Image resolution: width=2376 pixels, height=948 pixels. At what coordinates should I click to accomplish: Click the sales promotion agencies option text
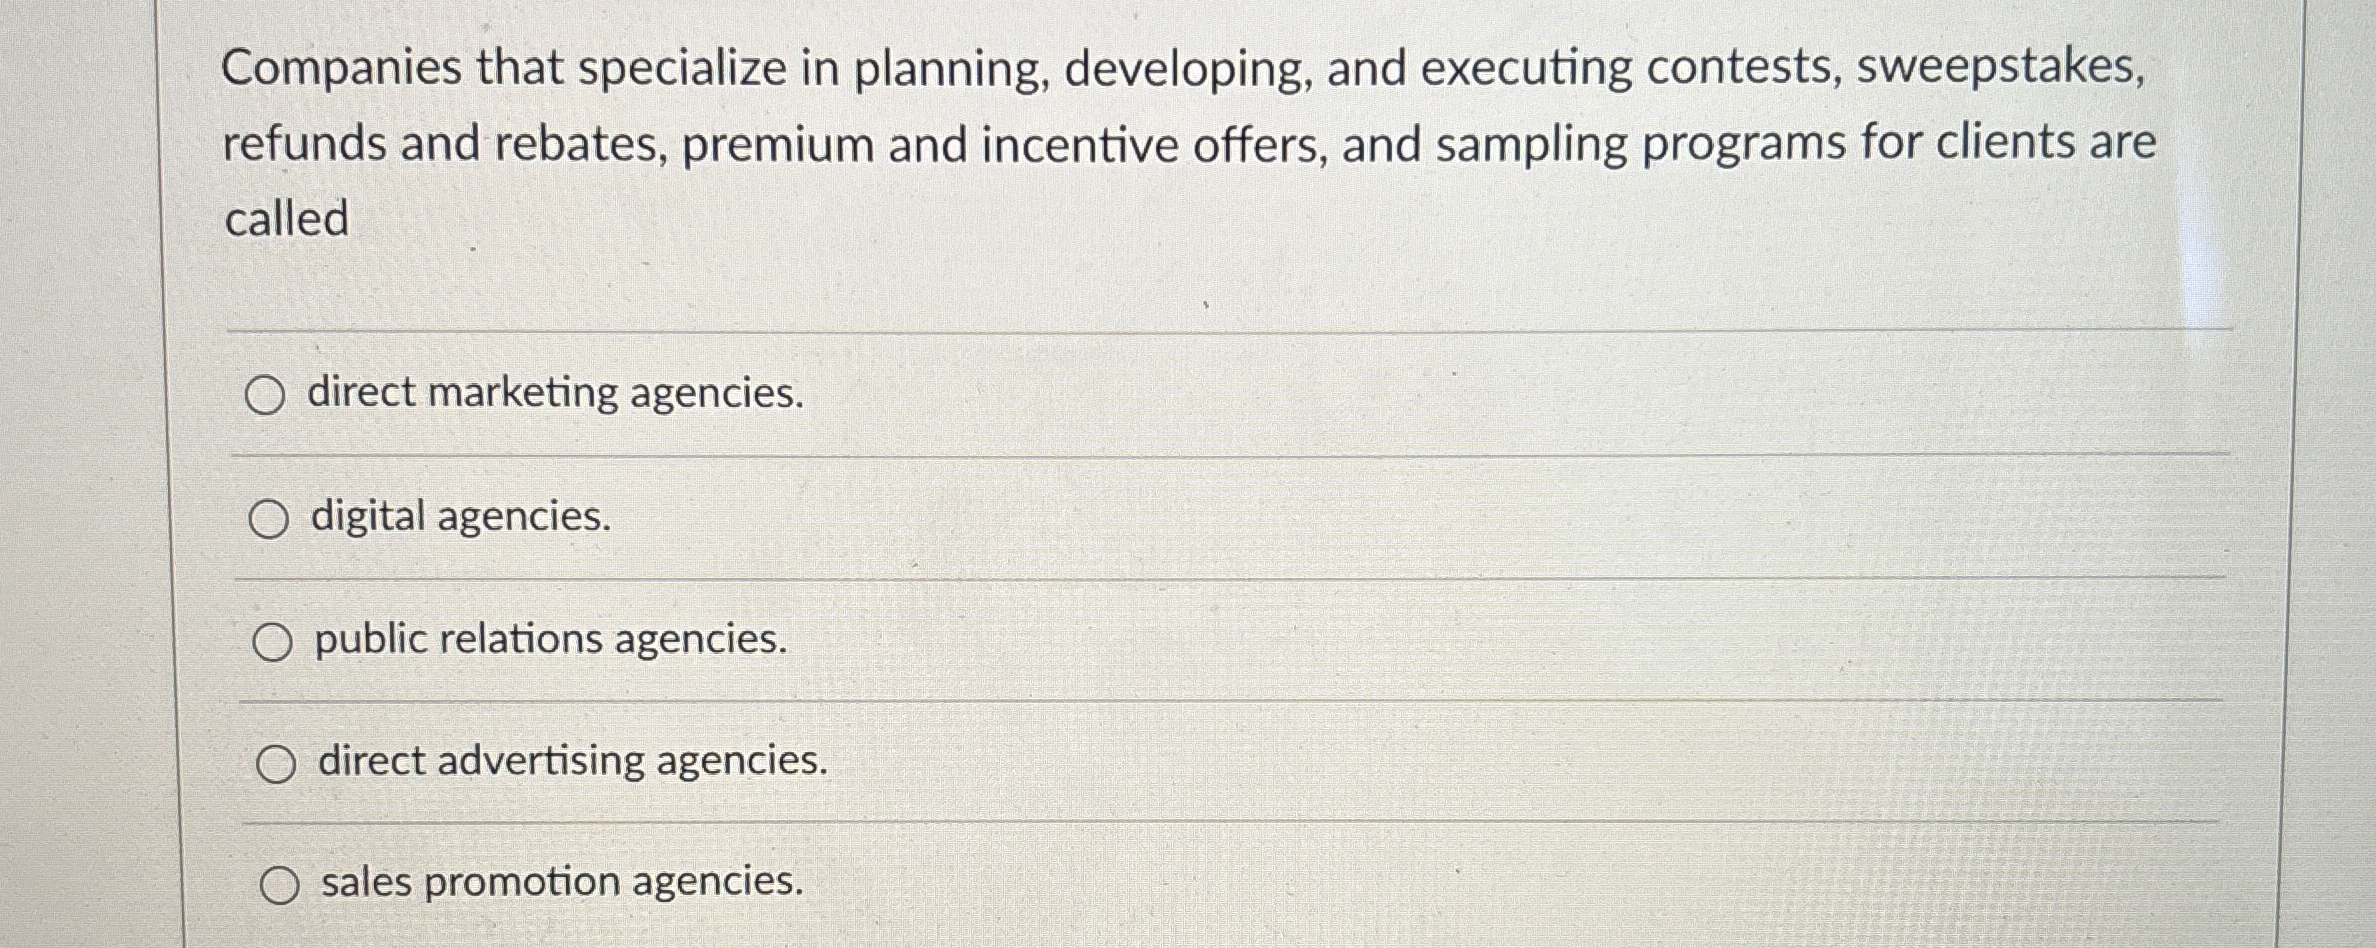(561, 884)
